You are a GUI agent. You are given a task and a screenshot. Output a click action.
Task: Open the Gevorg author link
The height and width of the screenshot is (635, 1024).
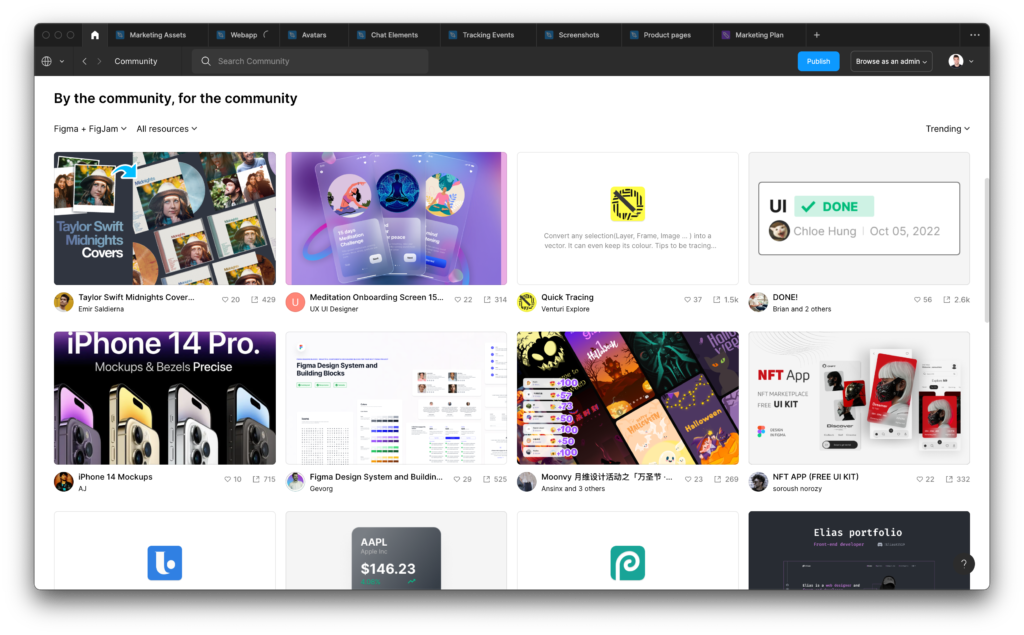pyautogui.click(x=321, y=489)
